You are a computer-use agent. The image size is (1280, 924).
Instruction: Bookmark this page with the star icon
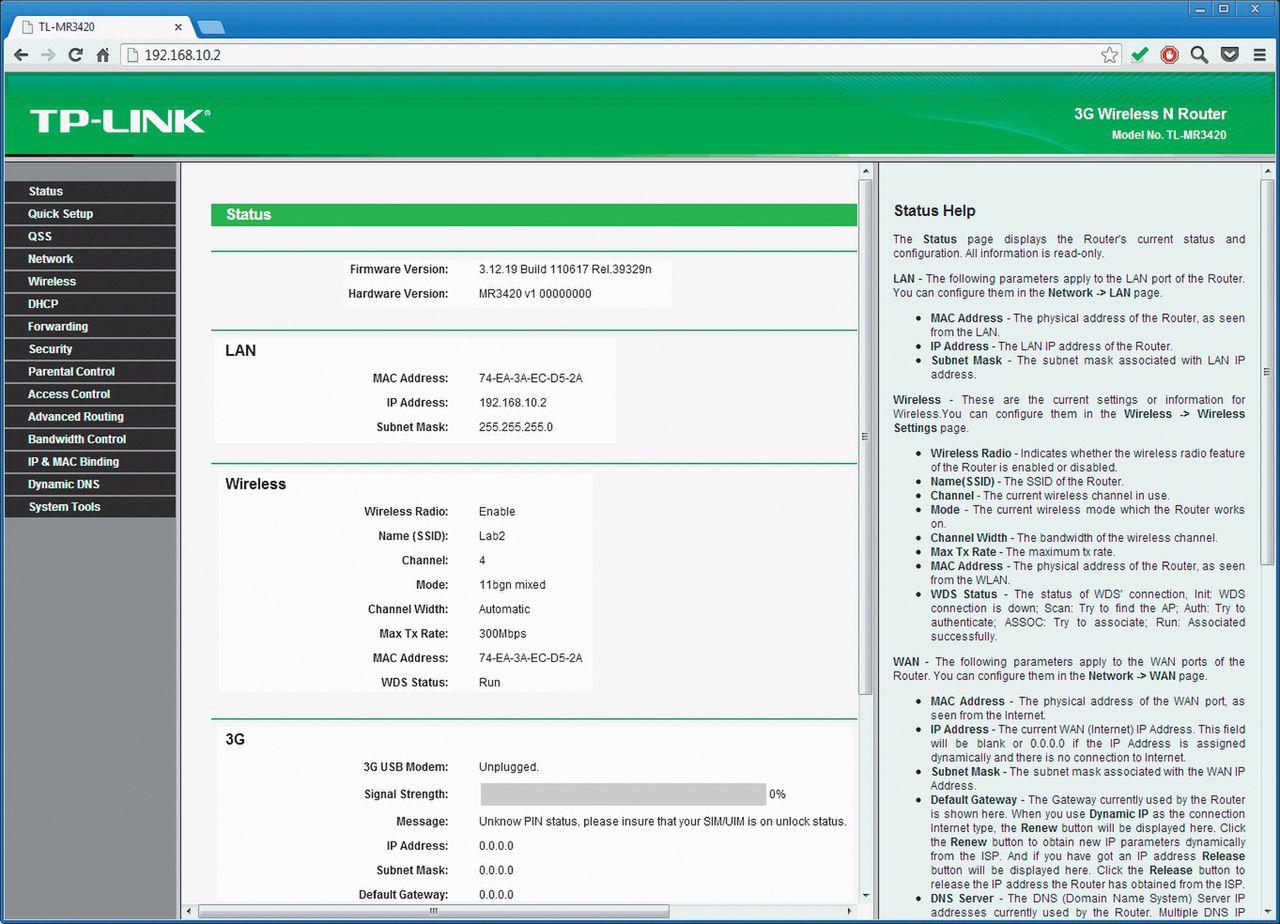1109,55
